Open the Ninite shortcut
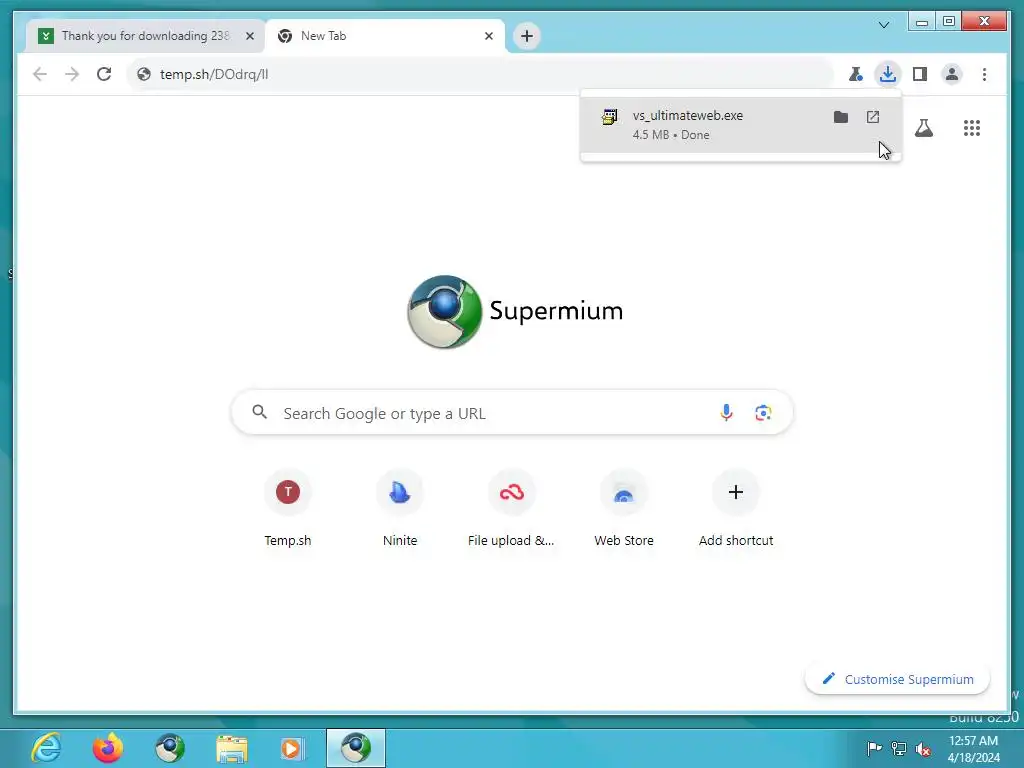This screenshot has width=1024, height=768. [400, 507]
